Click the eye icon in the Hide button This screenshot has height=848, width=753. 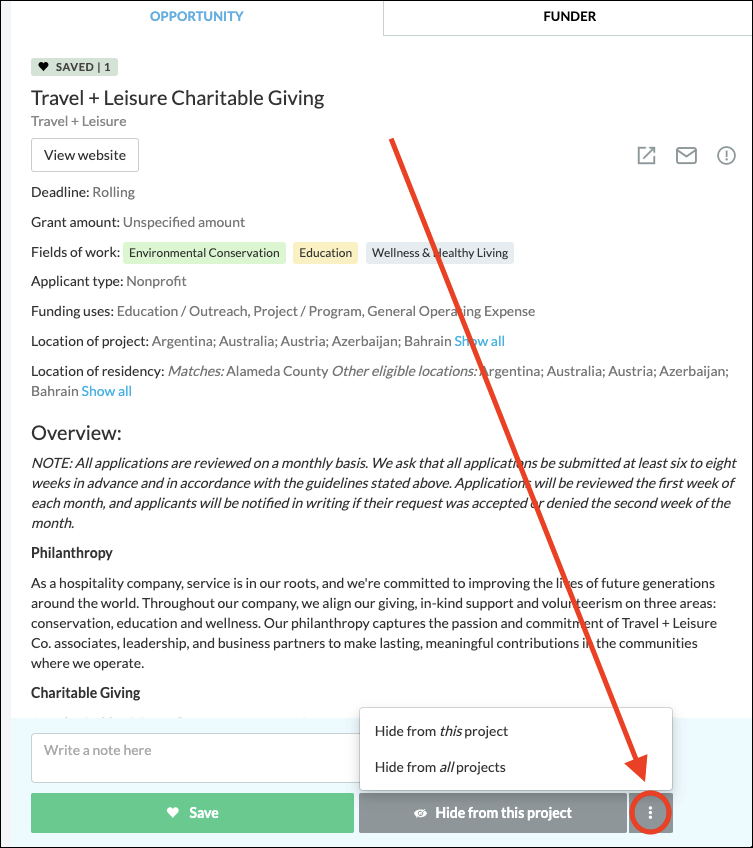(x=421, y=813)
